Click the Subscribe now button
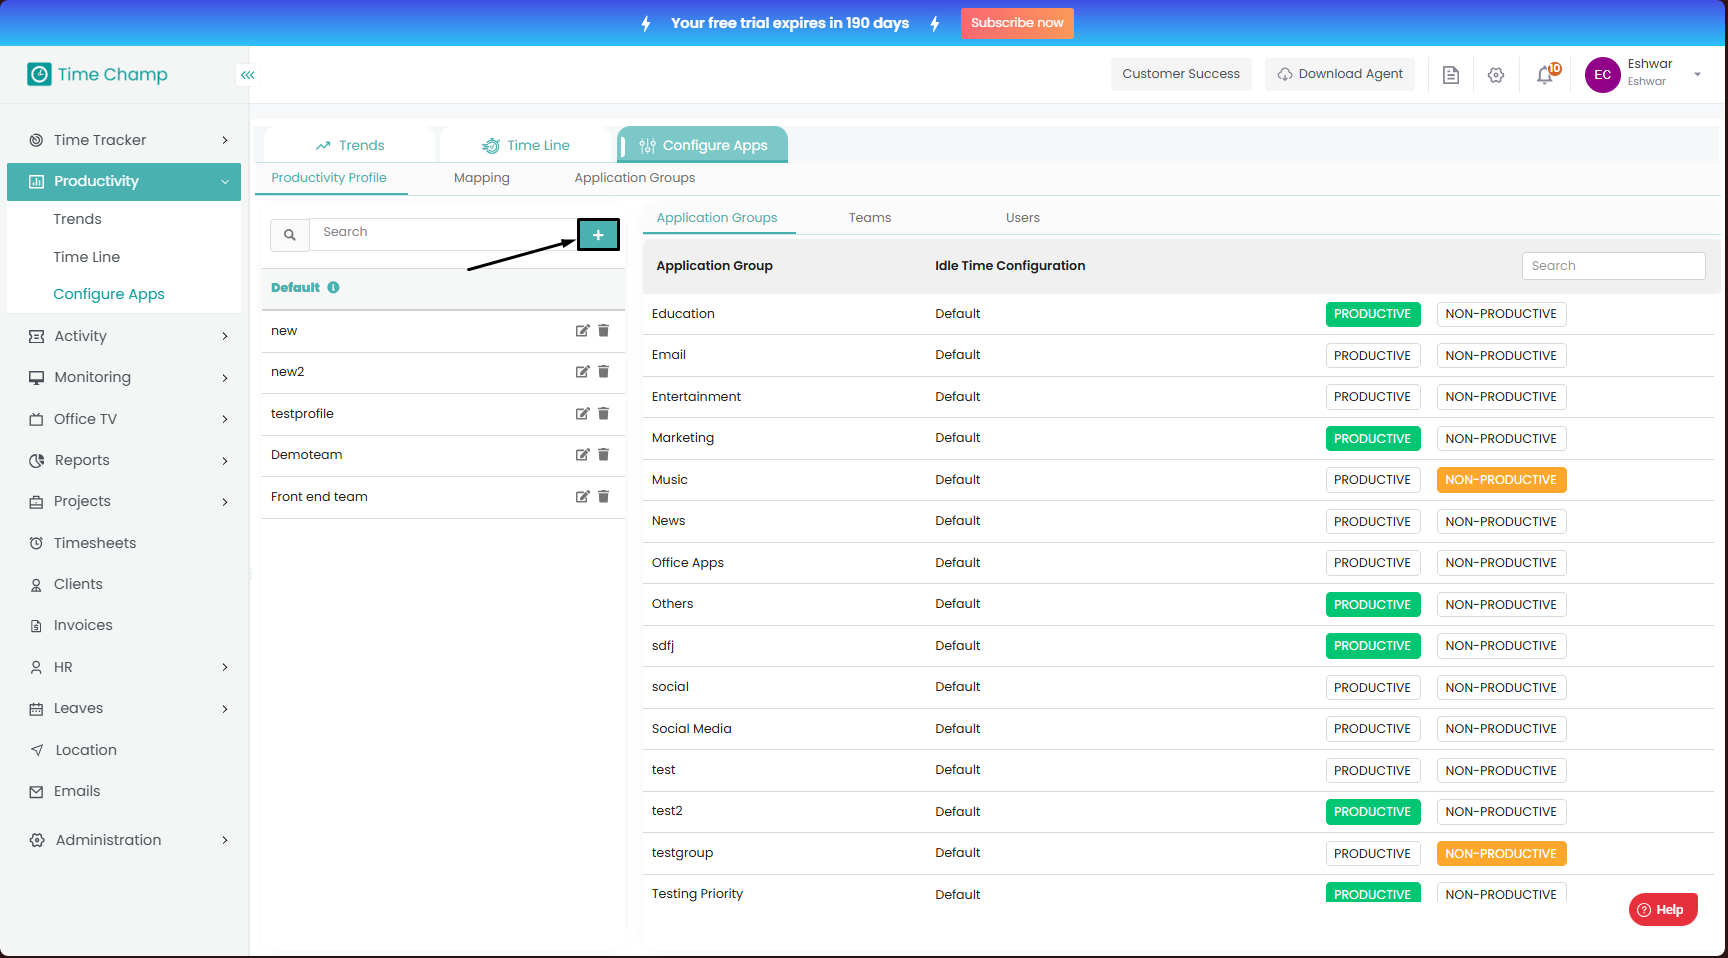This screenshot has height=958, width=1728. 1017,23
